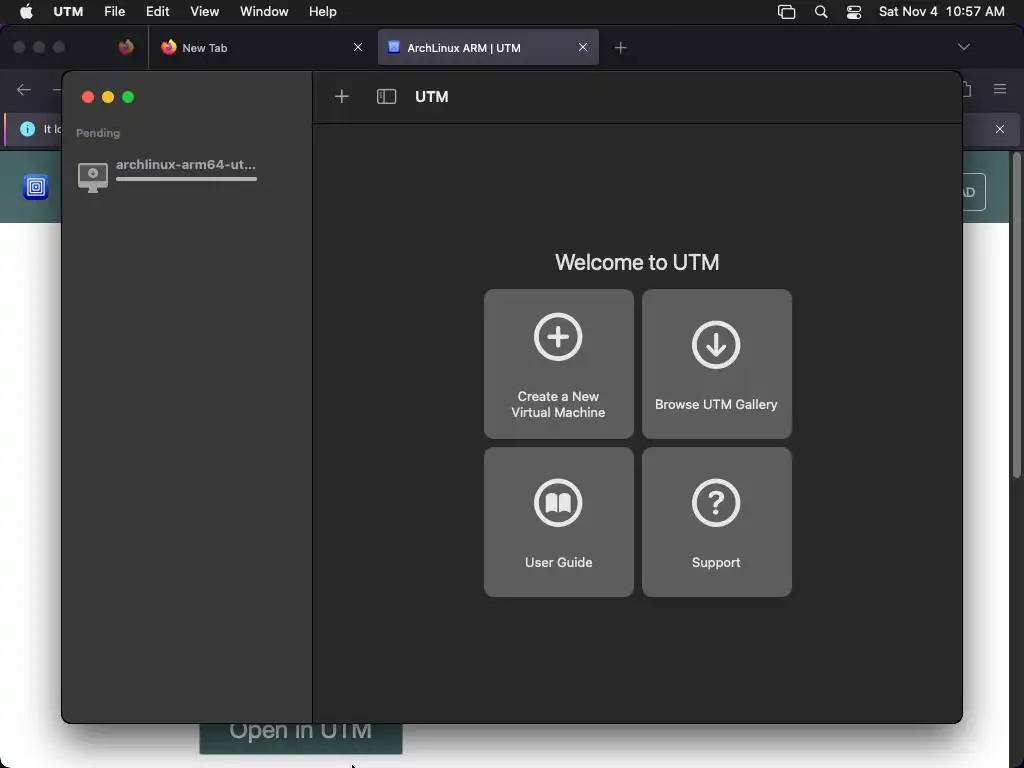Click the UTM site logo in Firefox page
1024x768 pixels.
click(36, 187)
